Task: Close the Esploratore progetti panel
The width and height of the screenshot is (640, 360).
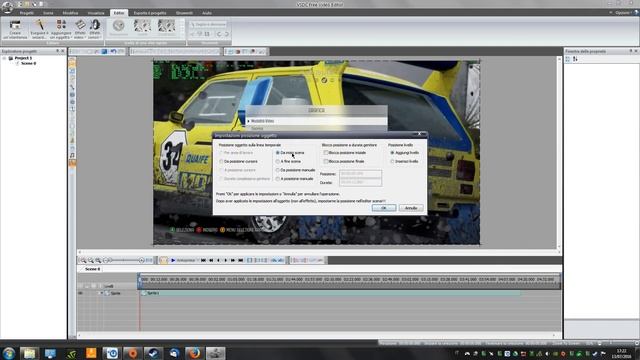Action: (63, 51)
